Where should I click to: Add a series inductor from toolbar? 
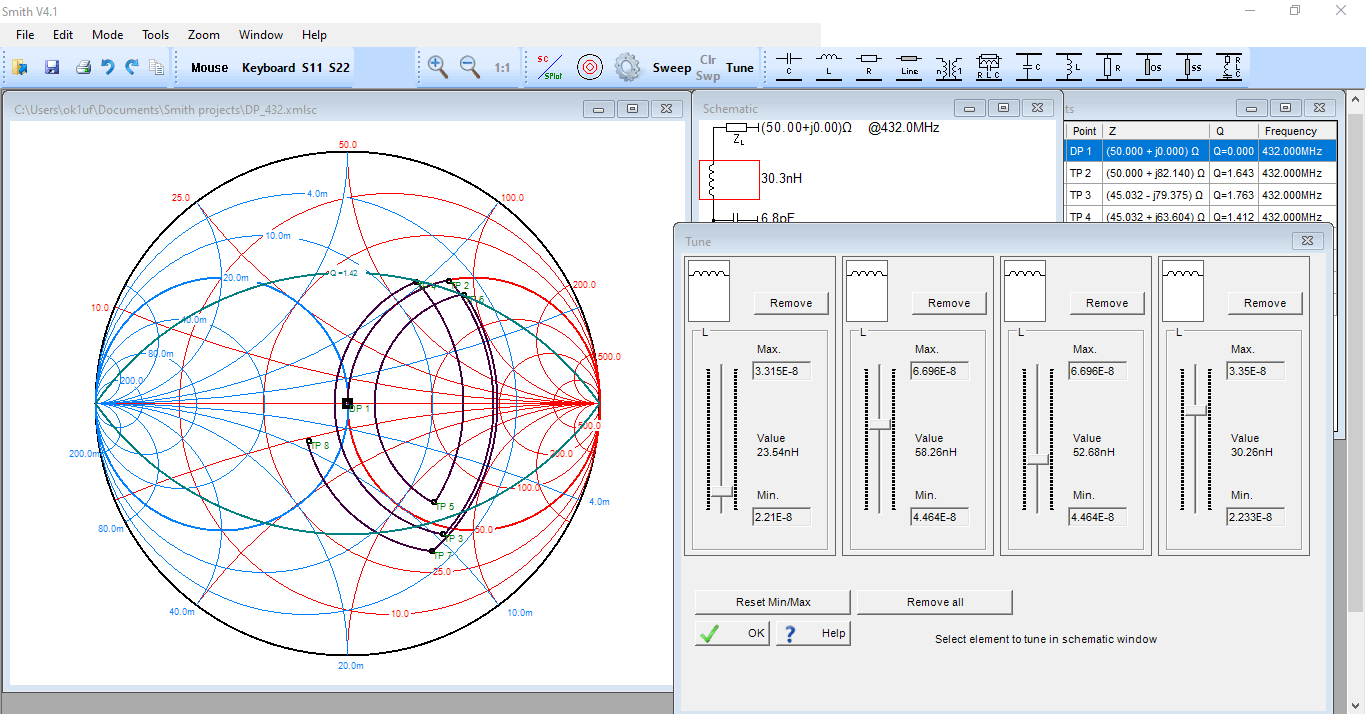tap(829, 67)
